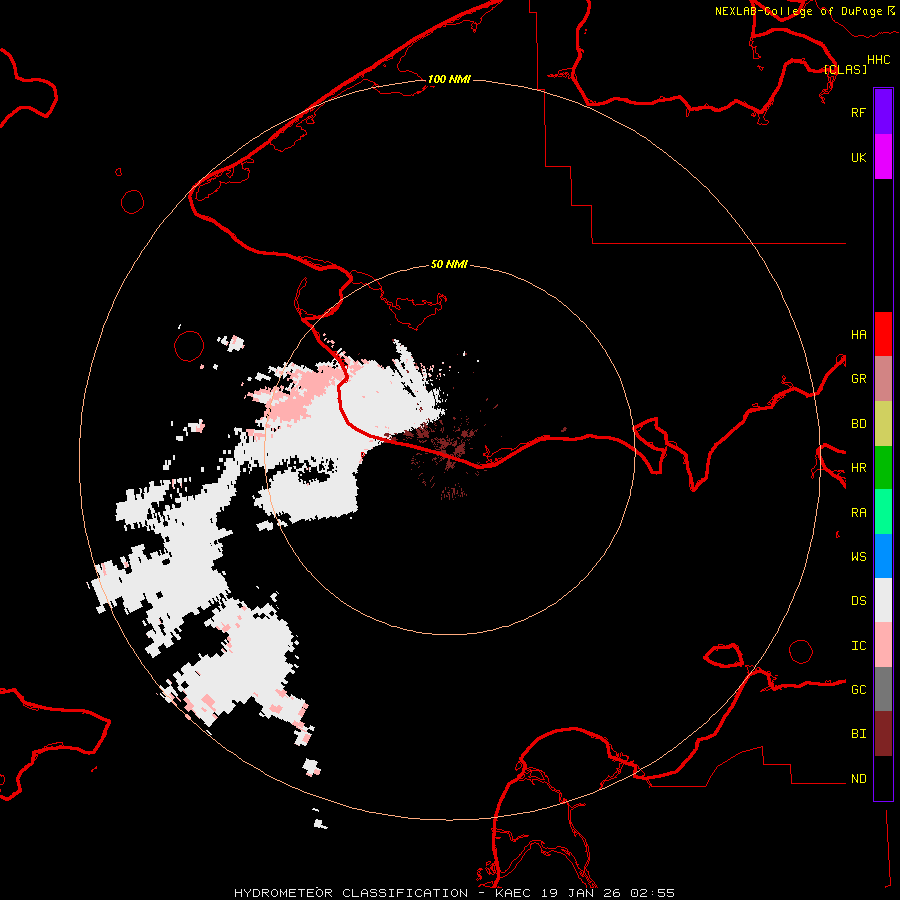
Task: Click the [CLAS] label
Action: point(845,69)
